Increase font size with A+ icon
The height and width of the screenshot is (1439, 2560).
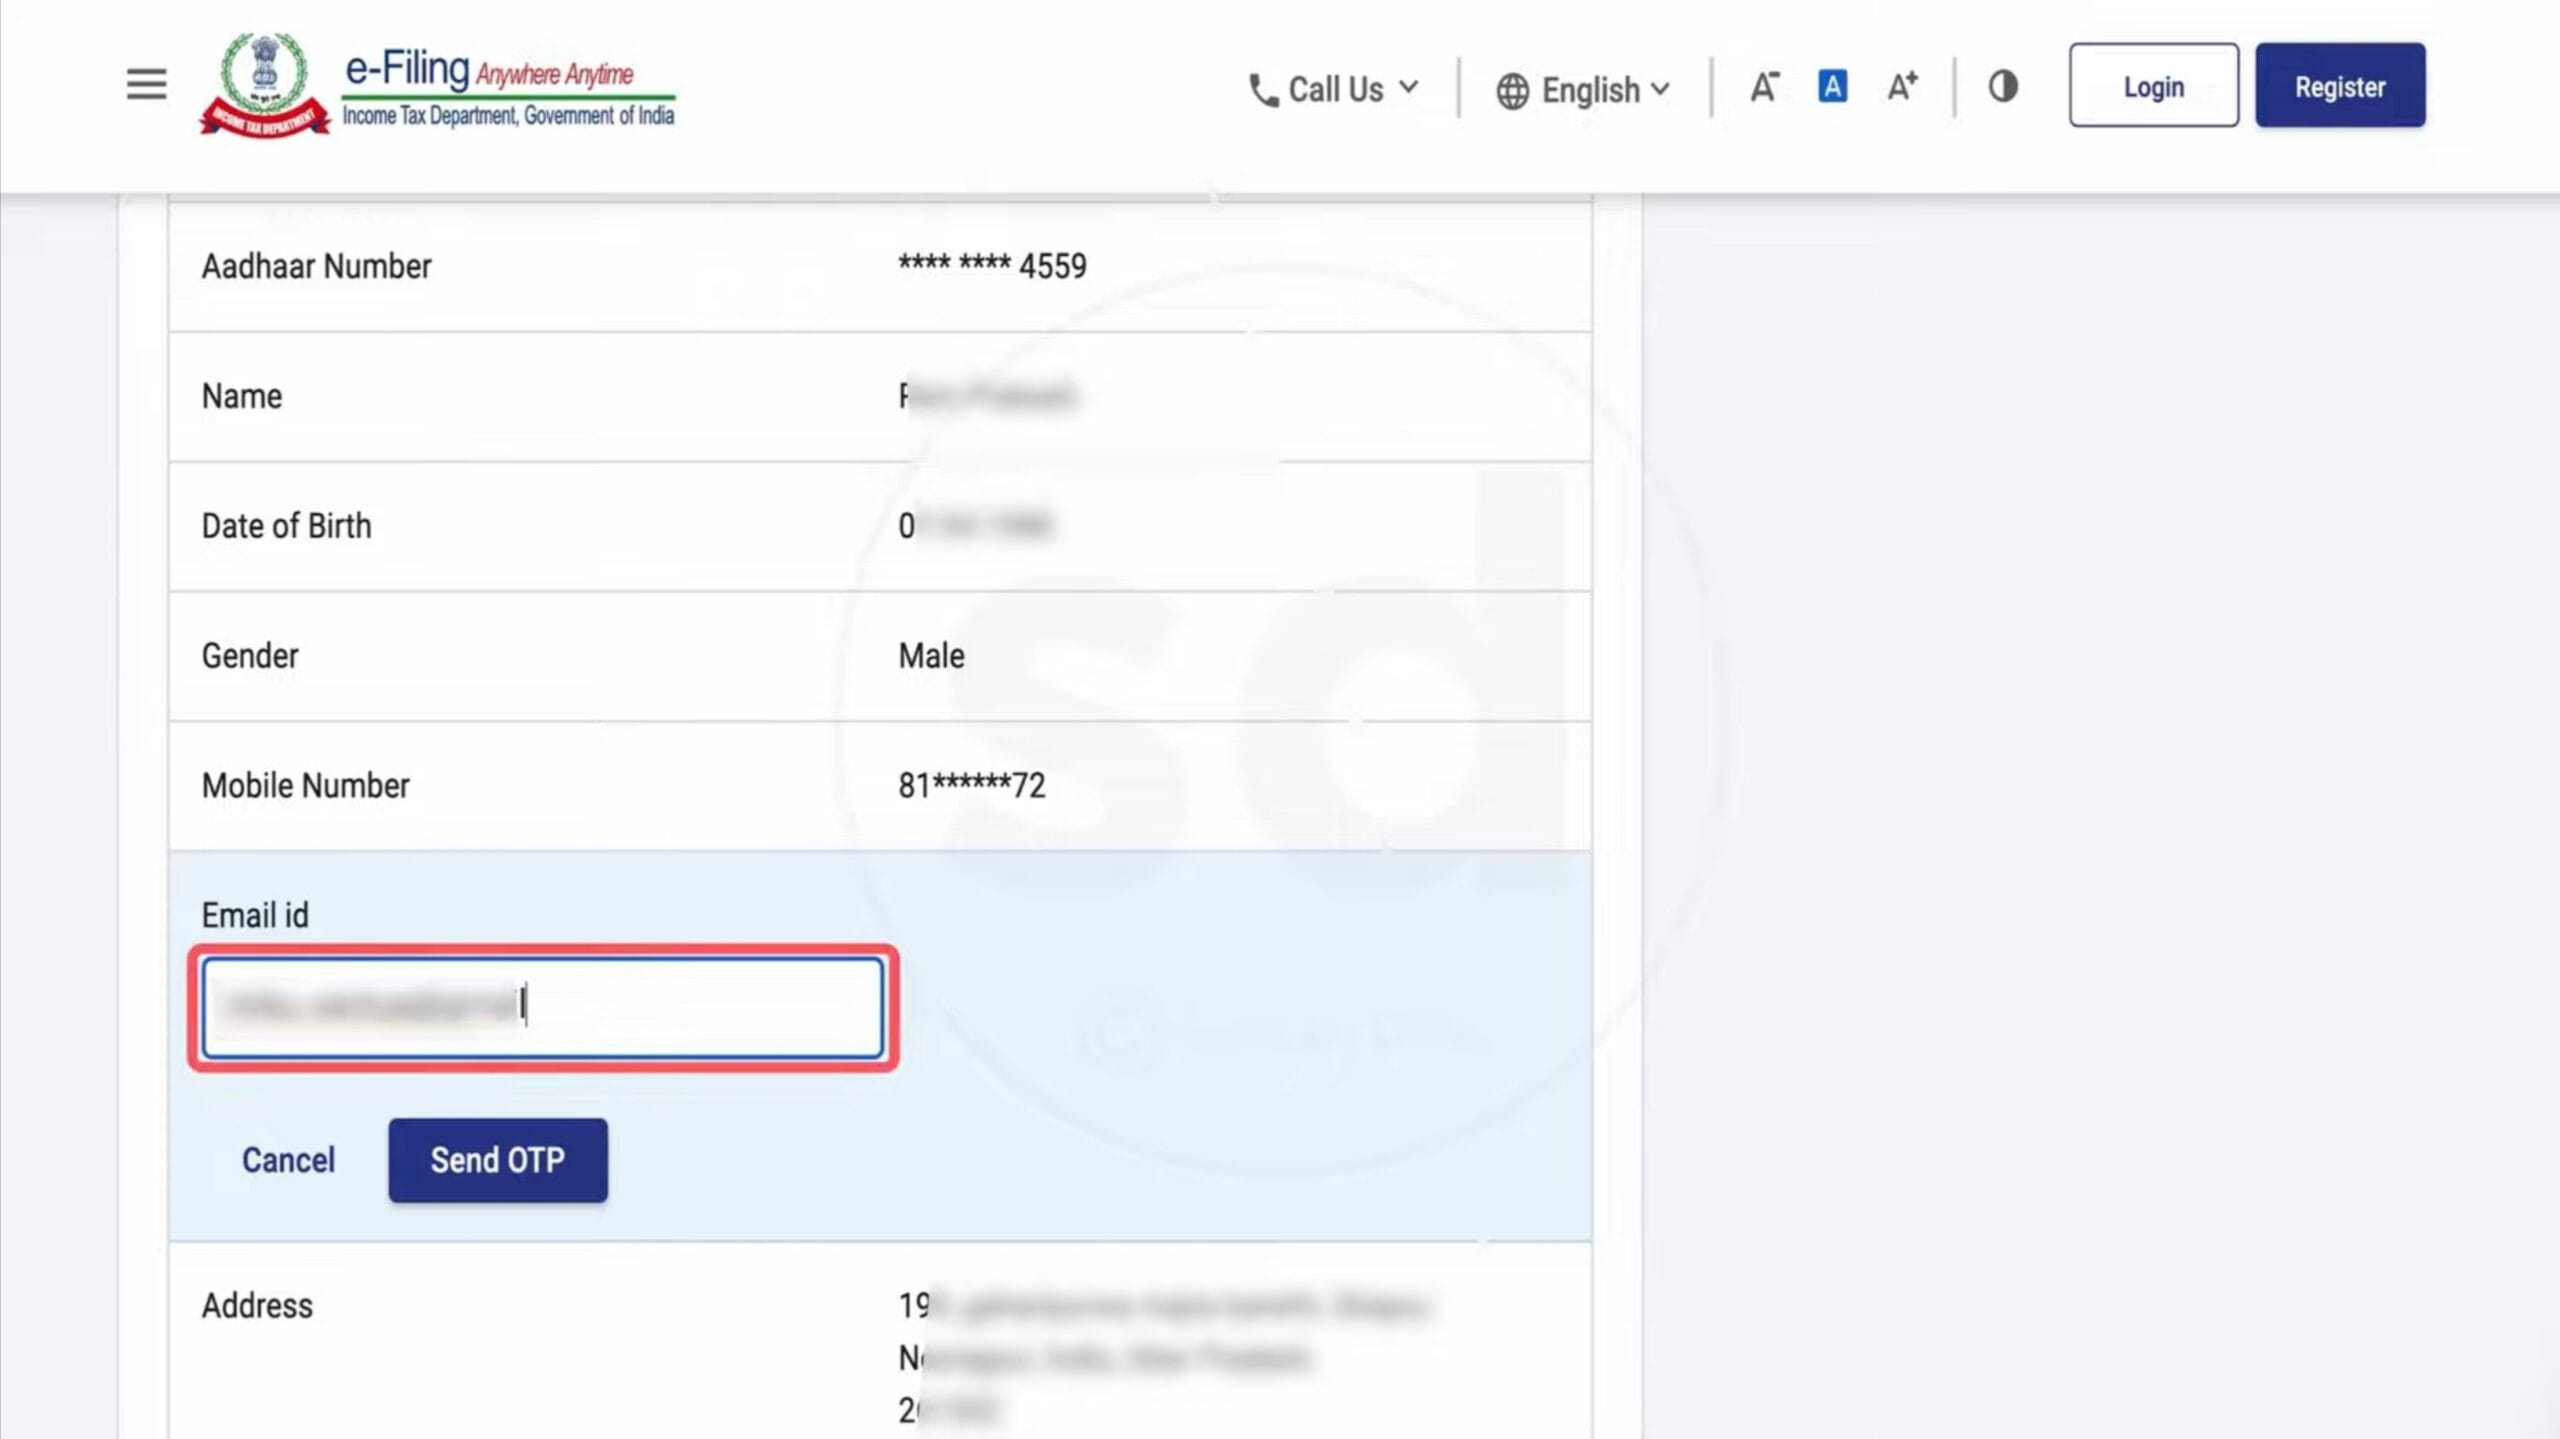click(x=1902, y=87)
